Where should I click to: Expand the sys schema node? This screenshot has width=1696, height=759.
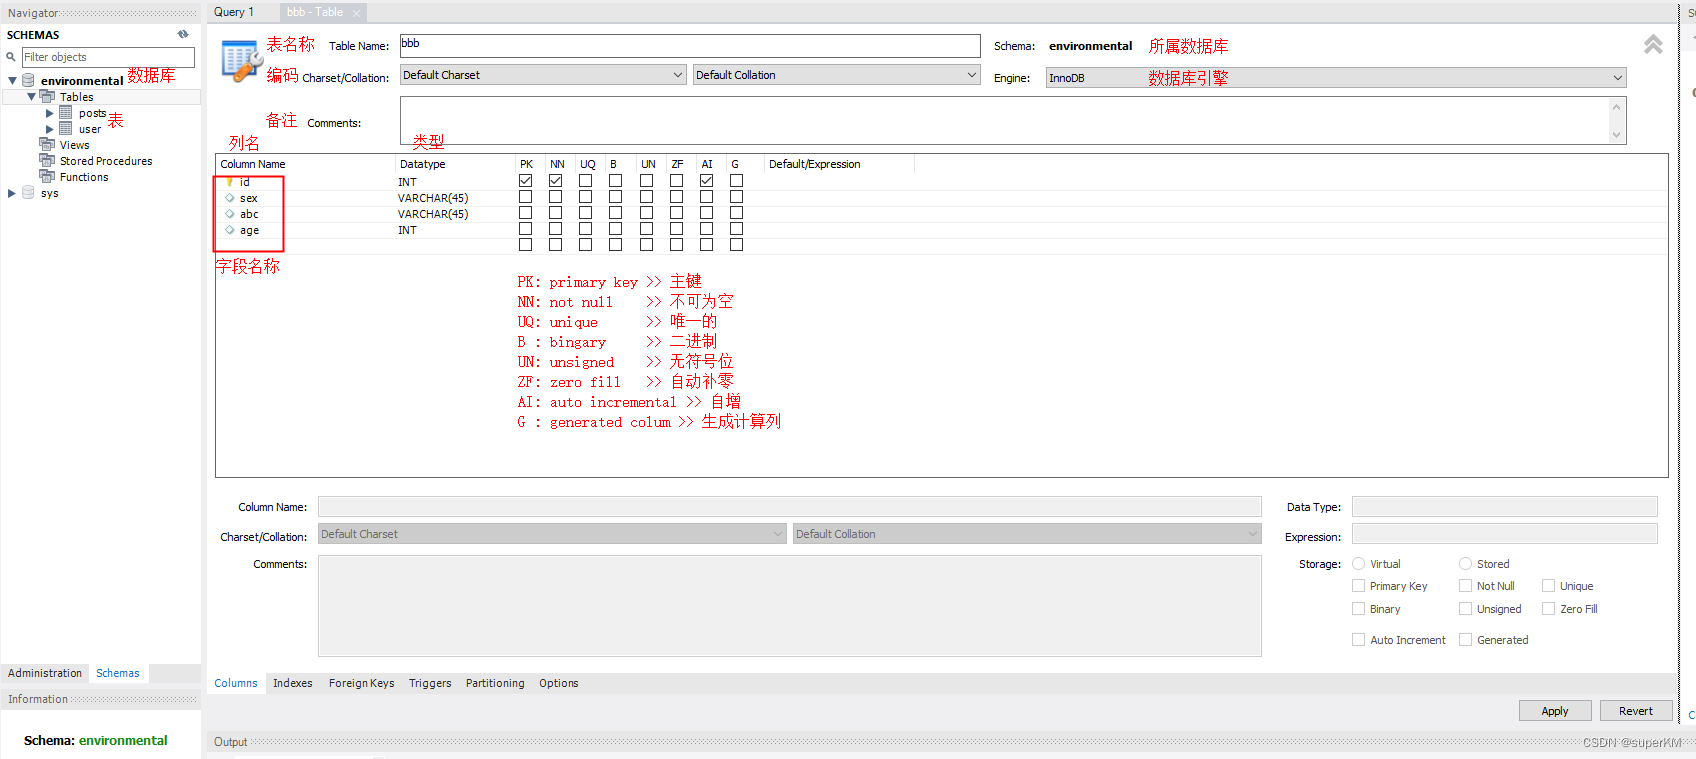click(x=12, y=193)
